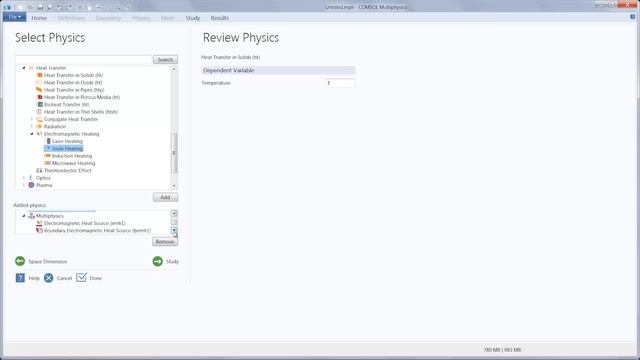Click the Save icon in quick access toolbar

[x=40, y=7]
